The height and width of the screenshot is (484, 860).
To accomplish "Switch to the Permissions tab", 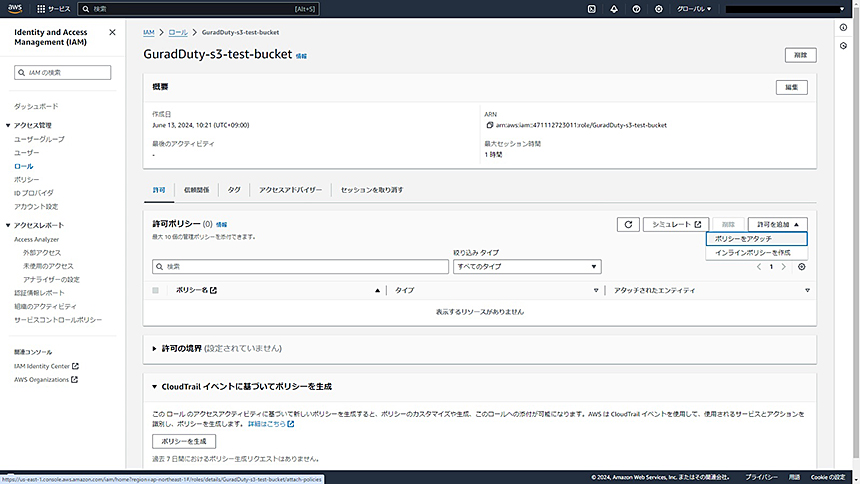I will [x=159, y=190].
